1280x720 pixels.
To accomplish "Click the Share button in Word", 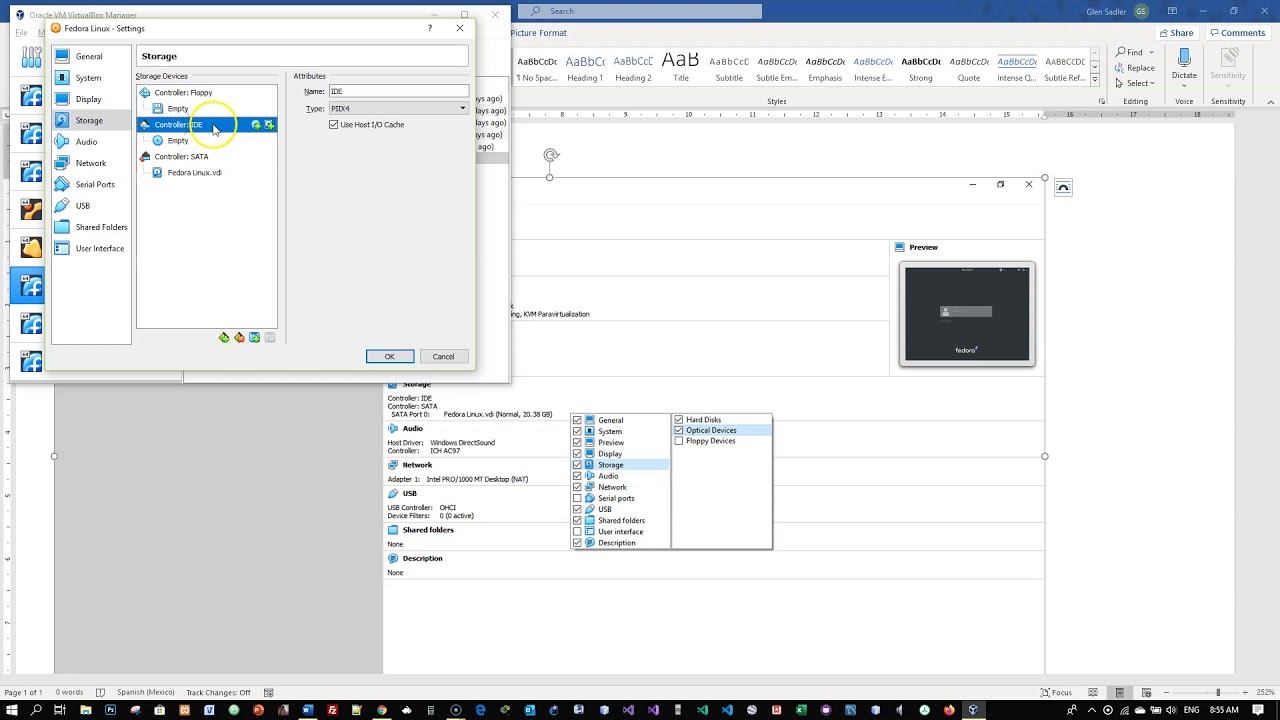I will tap(1176, 33).
